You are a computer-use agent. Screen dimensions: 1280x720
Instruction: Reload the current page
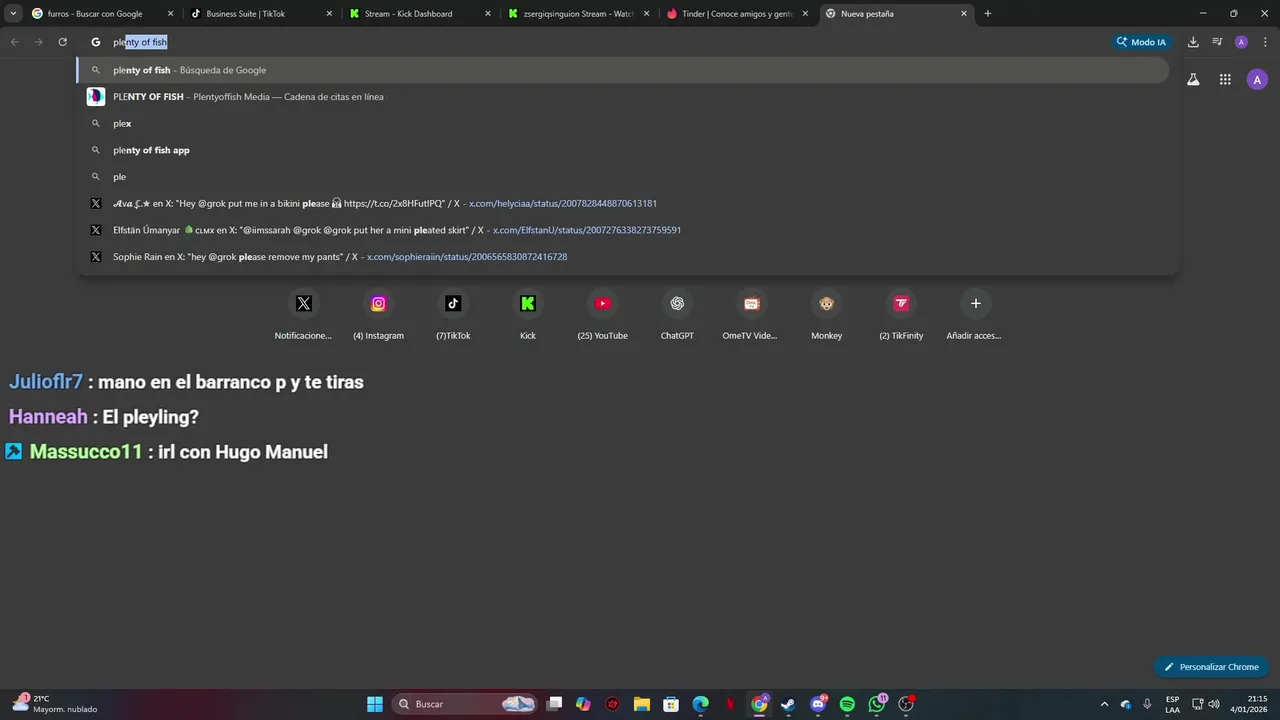pos(62,42)
